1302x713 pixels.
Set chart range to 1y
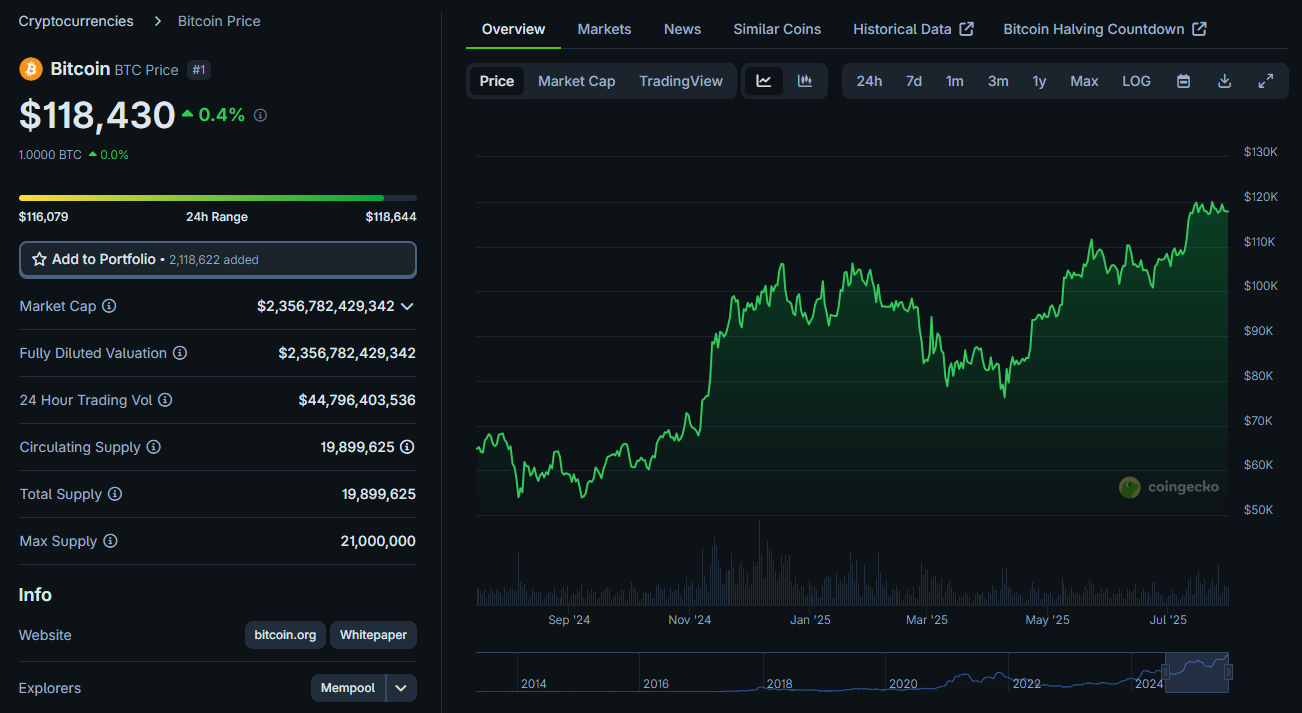(1039, 81)
